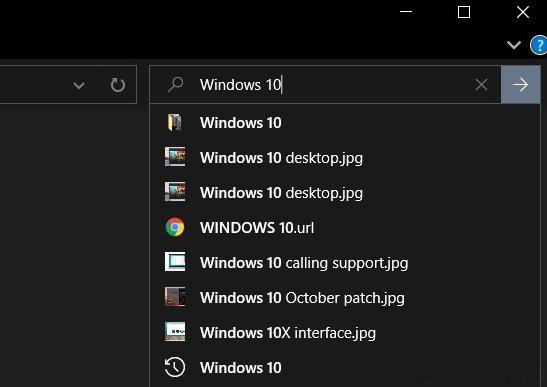Select the Windows 10 folder icon

tap(175, 123)
